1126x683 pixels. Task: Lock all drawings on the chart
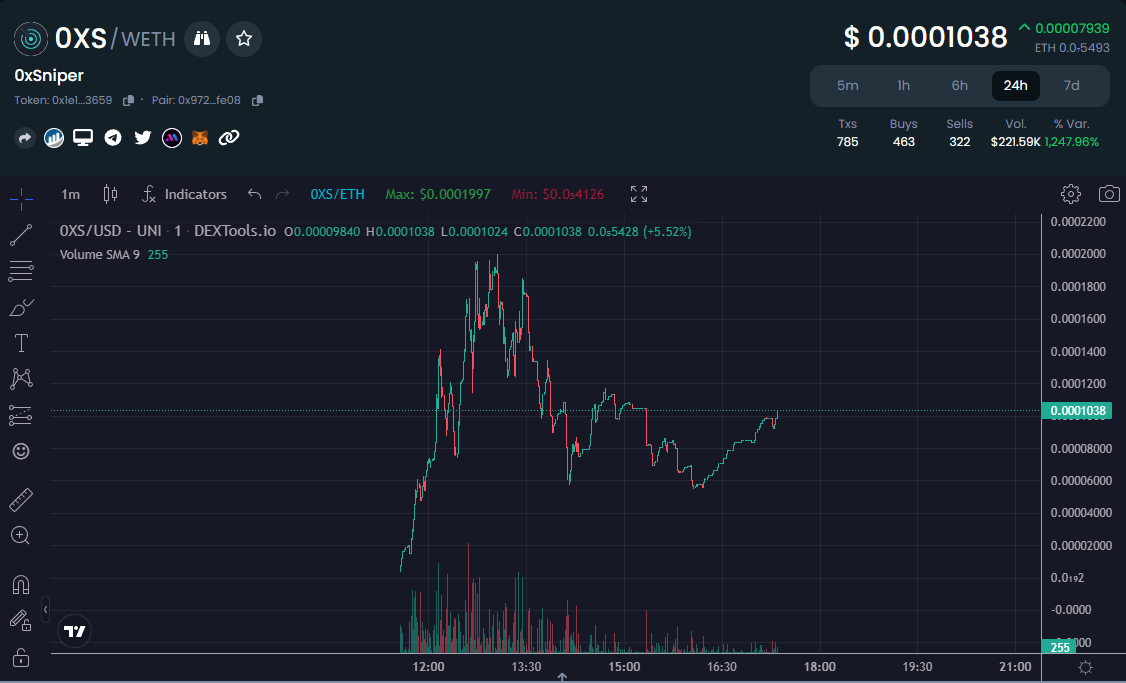[20, 655]
